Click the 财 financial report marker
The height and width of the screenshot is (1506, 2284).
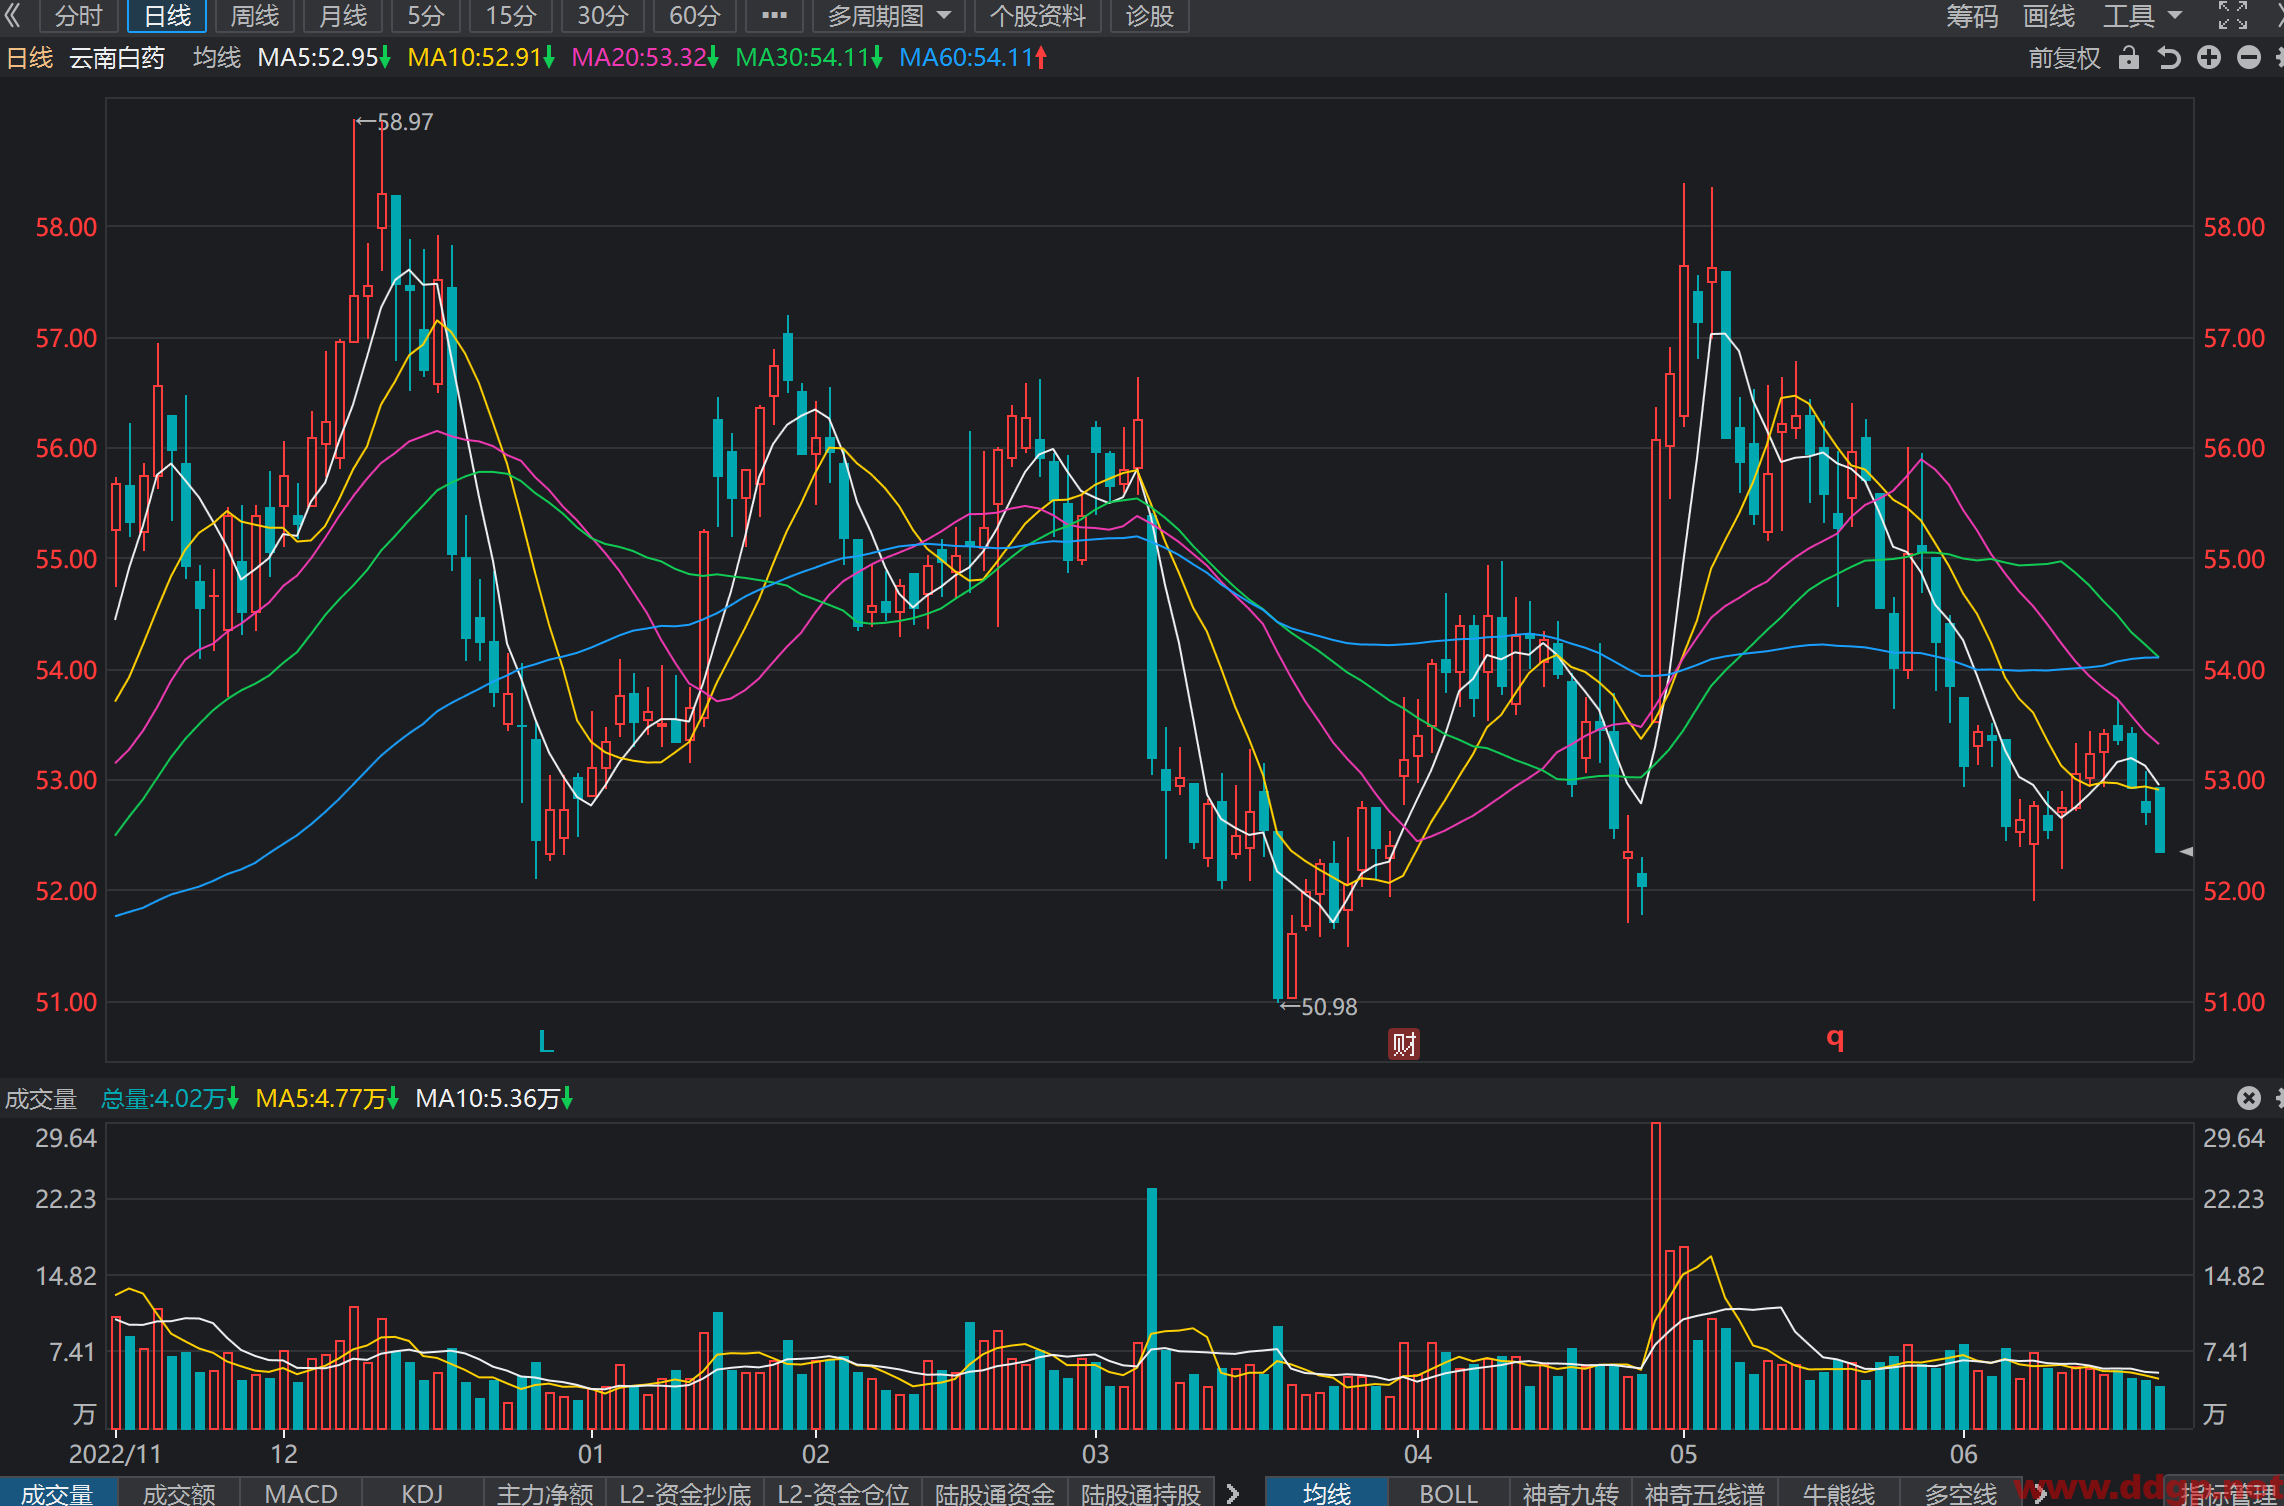pyautogui.click(x=1404, y=1044)
